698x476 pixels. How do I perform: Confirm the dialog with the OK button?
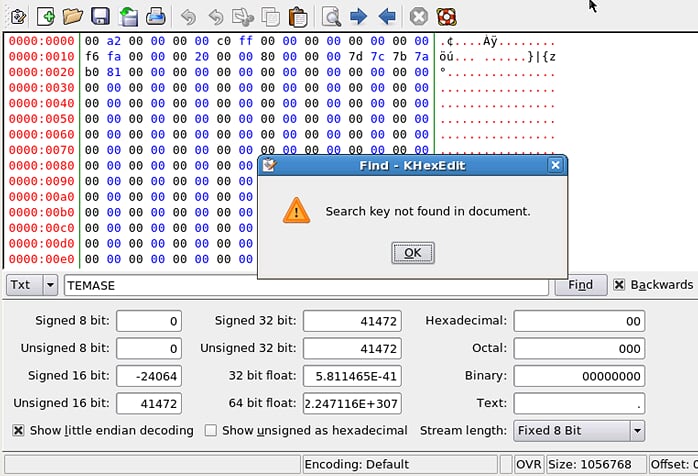[413, 253]
